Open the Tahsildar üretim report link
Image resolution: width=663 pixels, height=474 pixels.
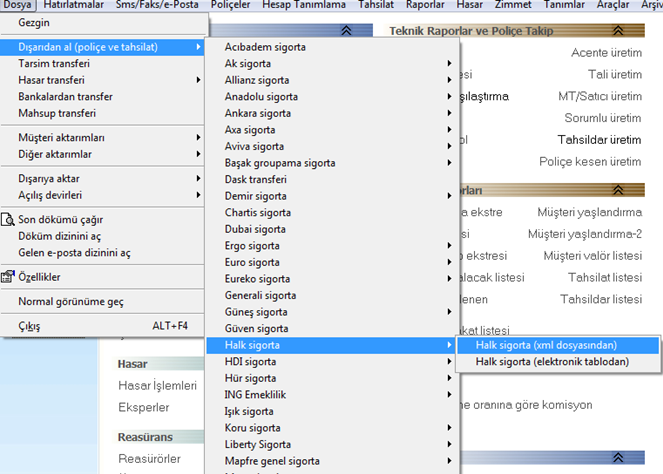coord(599,139)
